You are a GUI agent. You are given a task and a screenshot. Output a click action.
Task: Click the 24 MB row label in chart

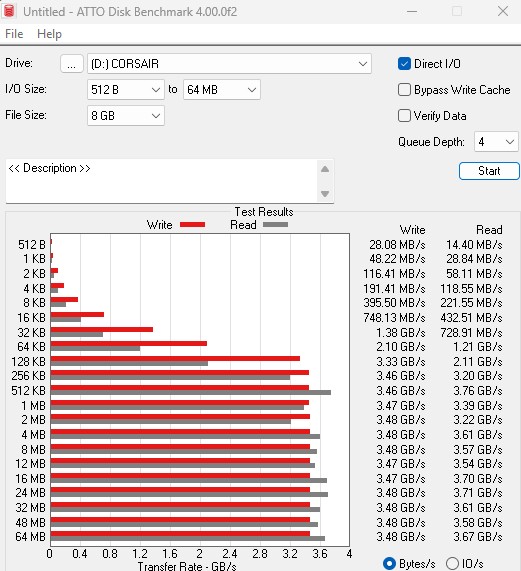31,493
